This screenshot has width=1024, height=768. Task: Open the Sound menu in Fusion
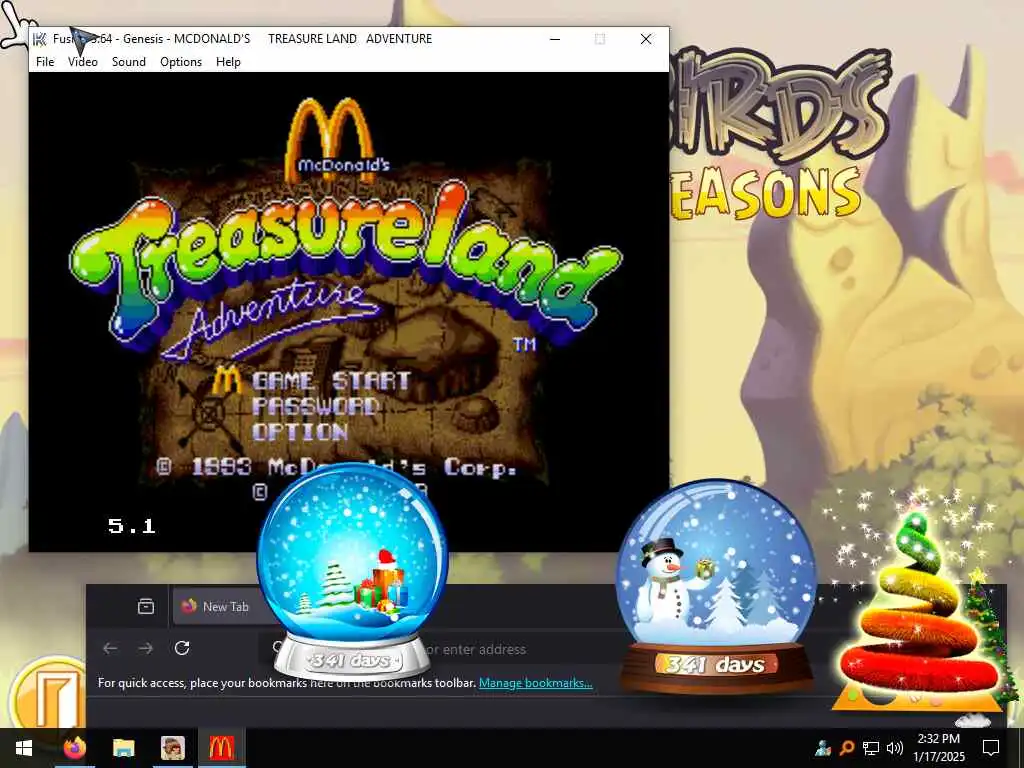(129, 61)
